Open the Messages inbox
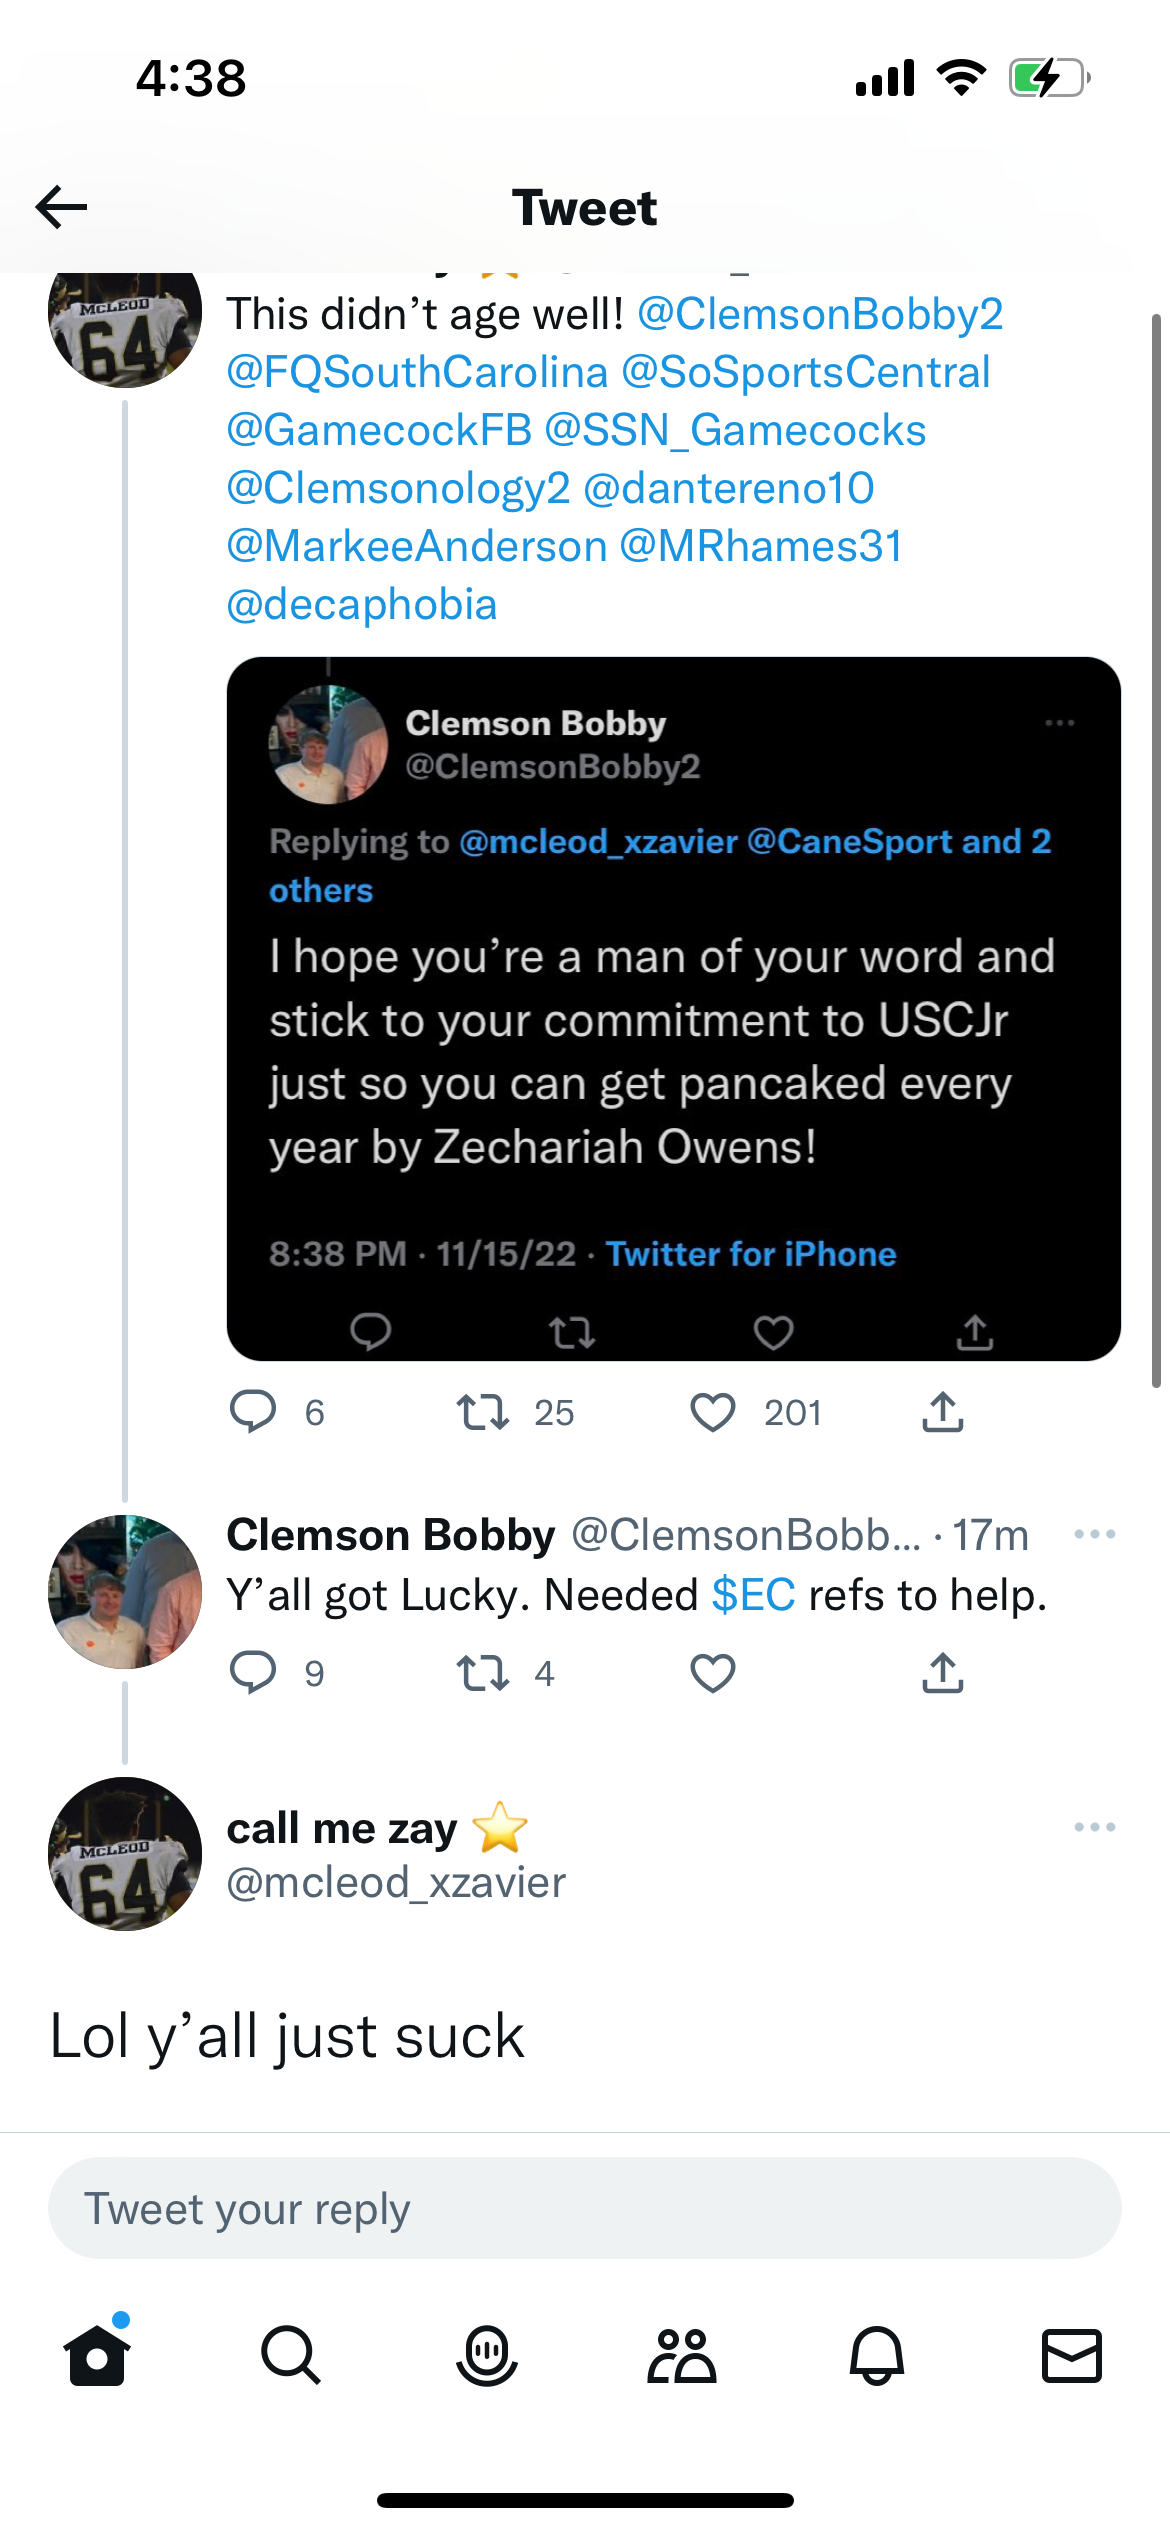1170x2532 pixels. pyautogui.click(x=1073, y=2355)
